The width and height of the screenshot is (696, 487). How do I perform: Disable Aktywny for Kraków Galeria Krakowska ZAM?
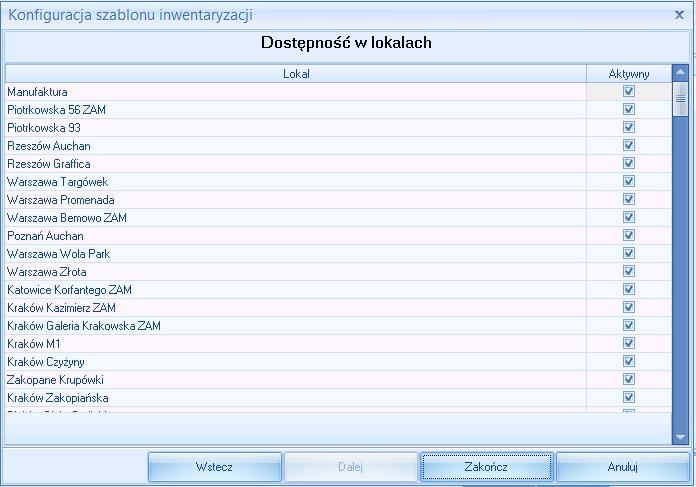pos(629,325)
